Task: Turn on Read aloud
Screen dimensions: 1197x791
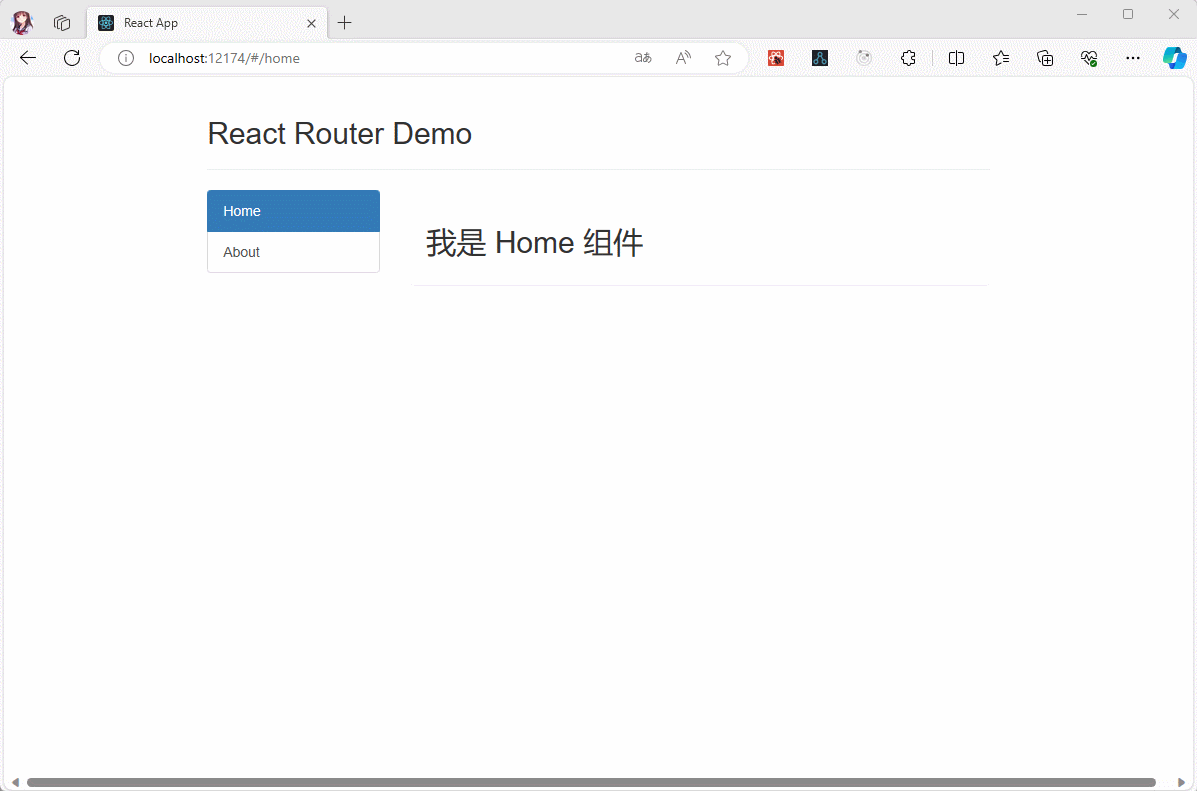Action: click(683, 58)
